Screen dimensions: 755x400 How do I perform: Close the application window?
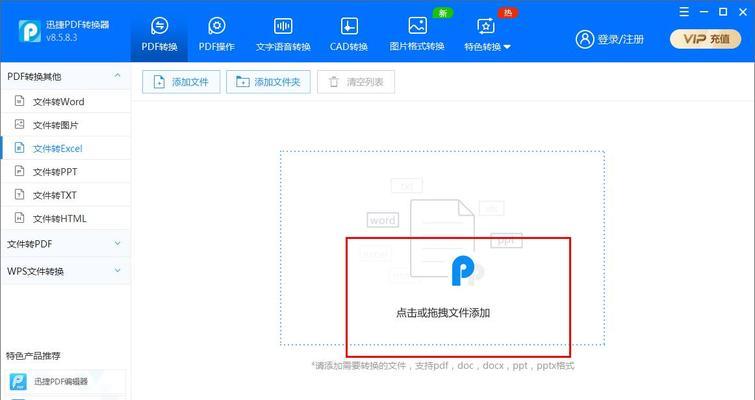743,12
